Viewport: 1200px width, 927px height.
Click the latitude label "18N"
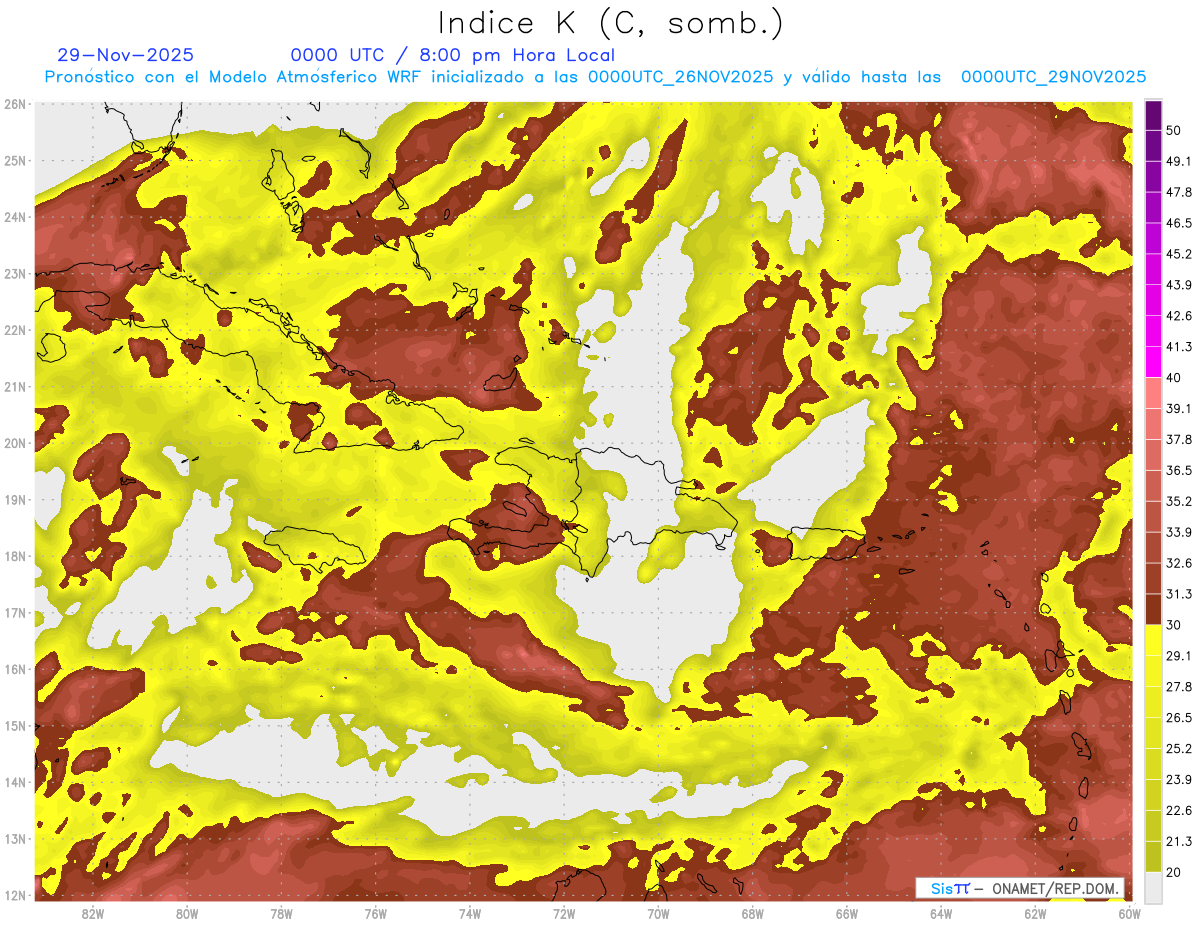click(15, 556)
